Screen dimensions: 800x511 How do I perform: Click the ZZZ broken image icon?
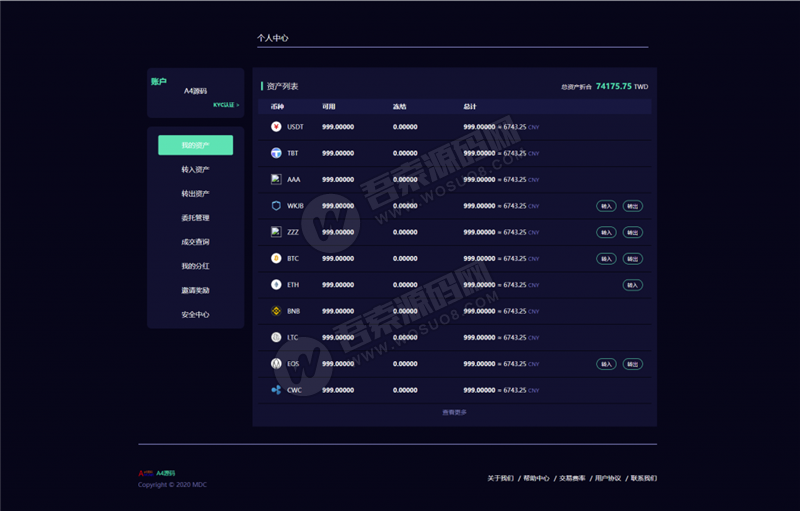point(276,232)
